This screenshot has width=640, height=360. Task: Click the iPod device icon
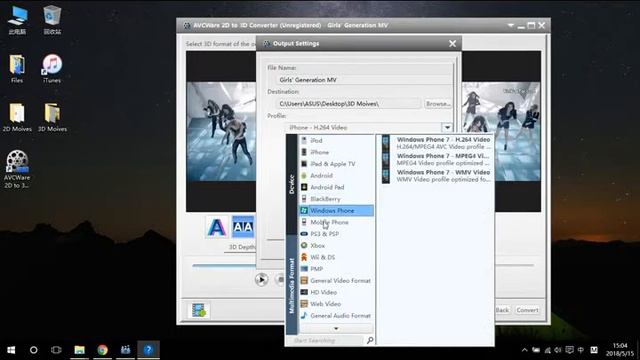(x=304, y=140)
